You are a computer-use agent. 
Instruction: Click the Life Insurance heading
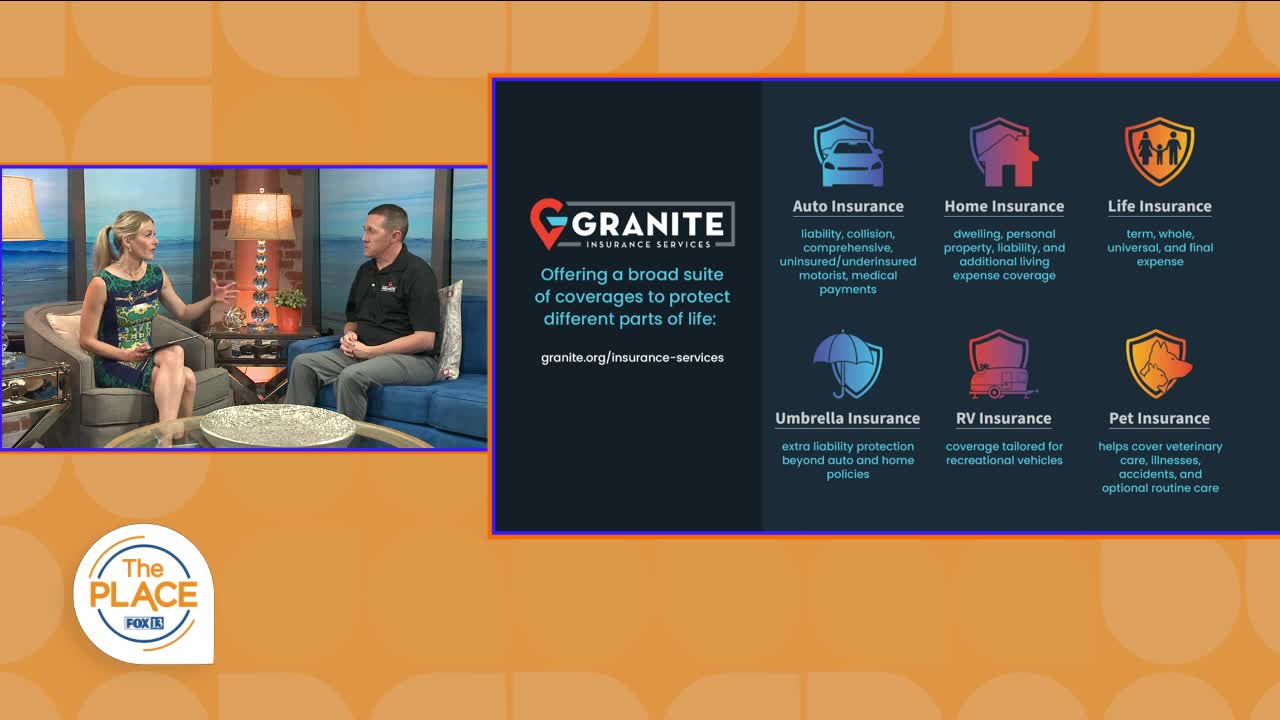point(1159,206)
